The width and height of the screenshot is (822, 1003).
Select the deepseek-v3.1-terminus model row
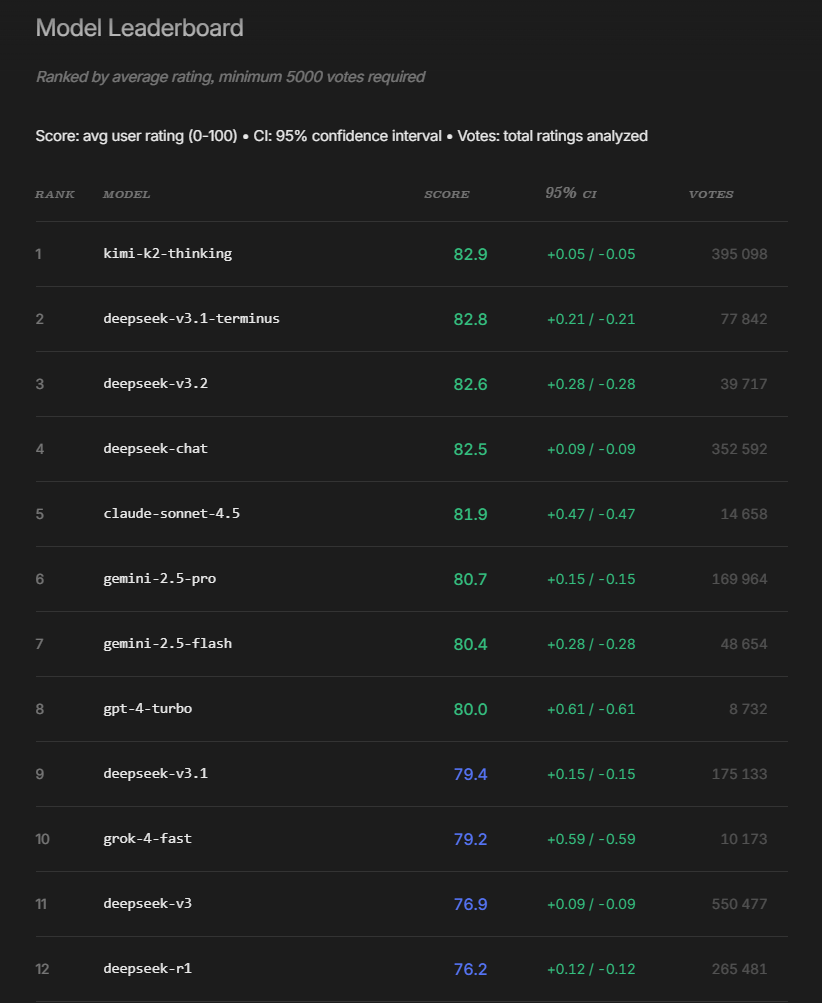191,319
